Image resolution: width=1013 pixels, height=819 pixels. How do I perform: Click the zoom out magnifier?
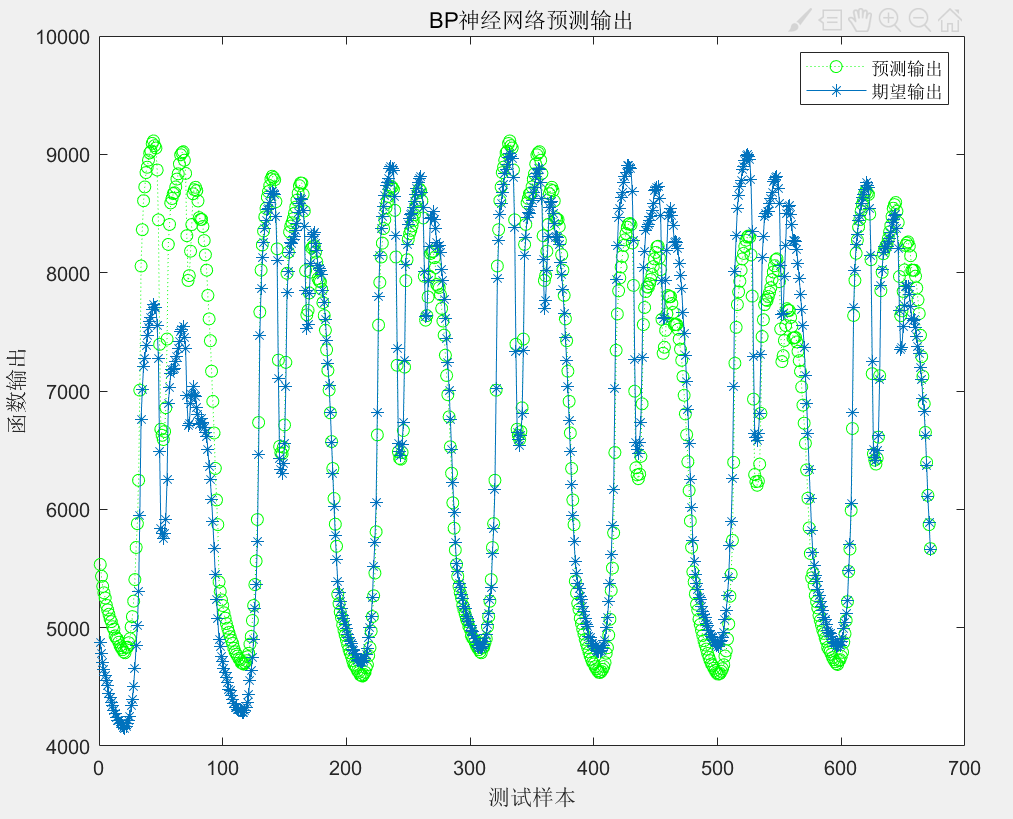click(920, 19)
